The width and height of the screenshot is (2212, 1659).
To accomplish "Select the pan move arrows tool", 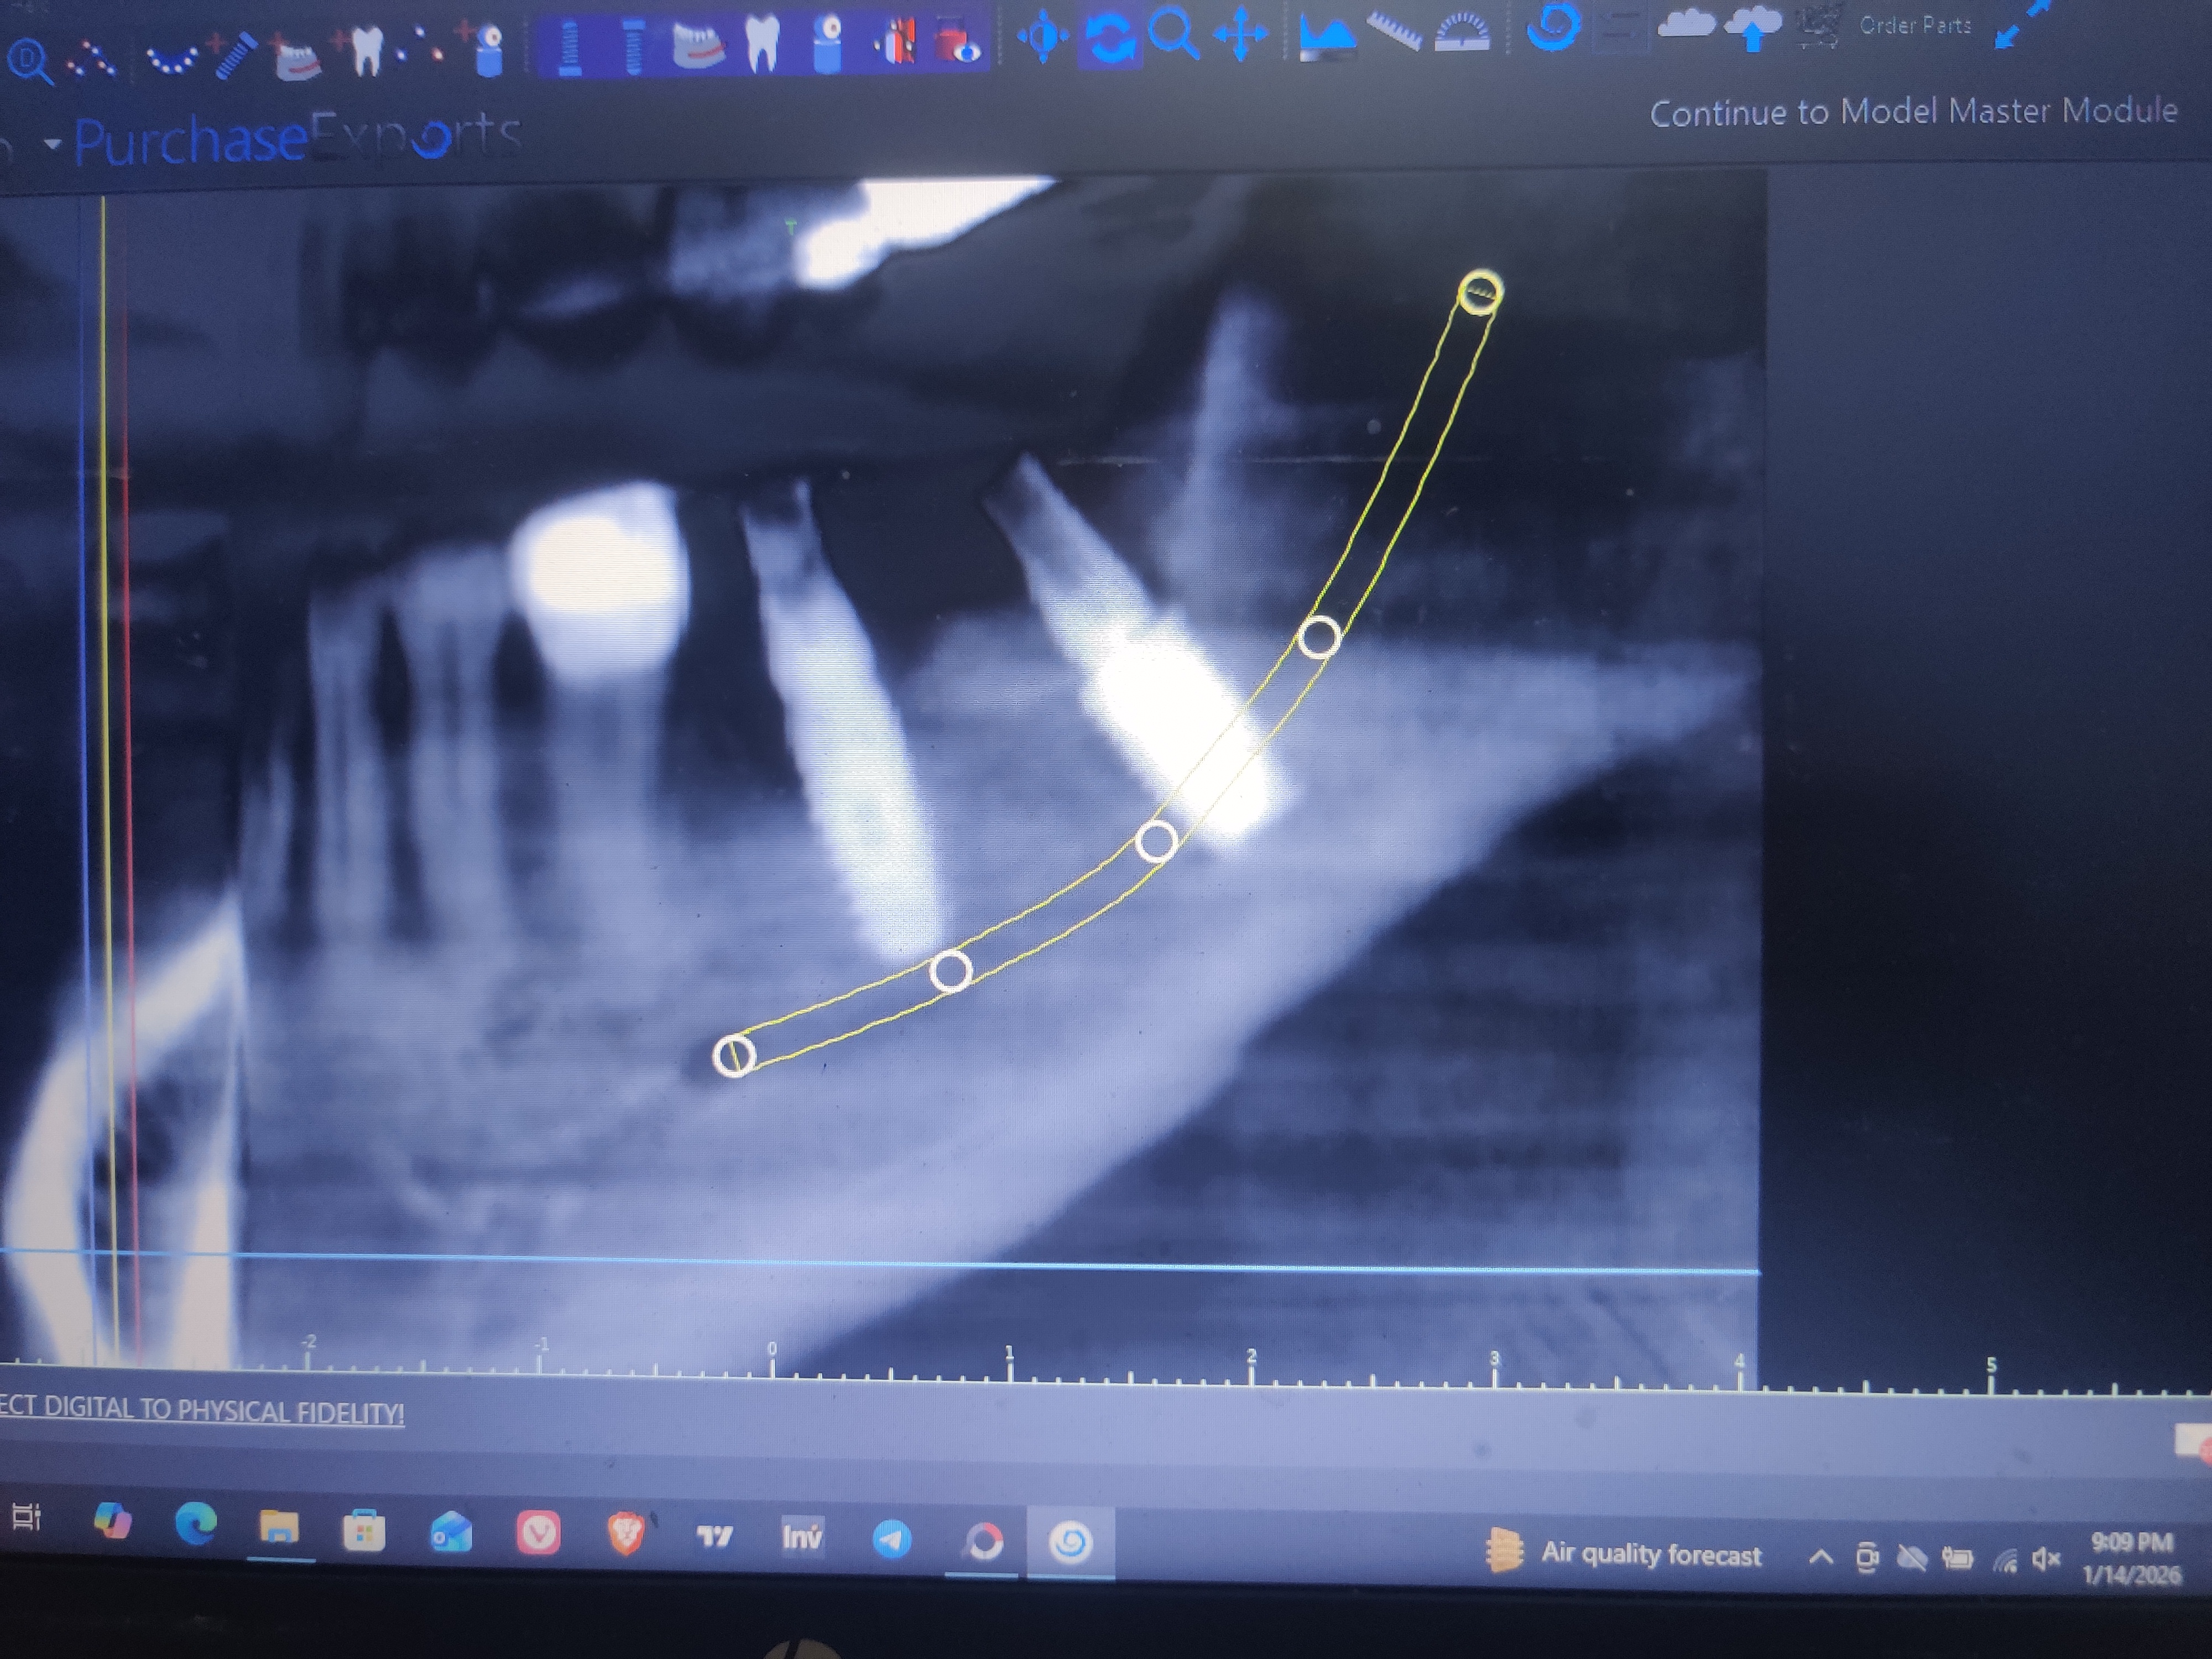I will pos(1240,35).
